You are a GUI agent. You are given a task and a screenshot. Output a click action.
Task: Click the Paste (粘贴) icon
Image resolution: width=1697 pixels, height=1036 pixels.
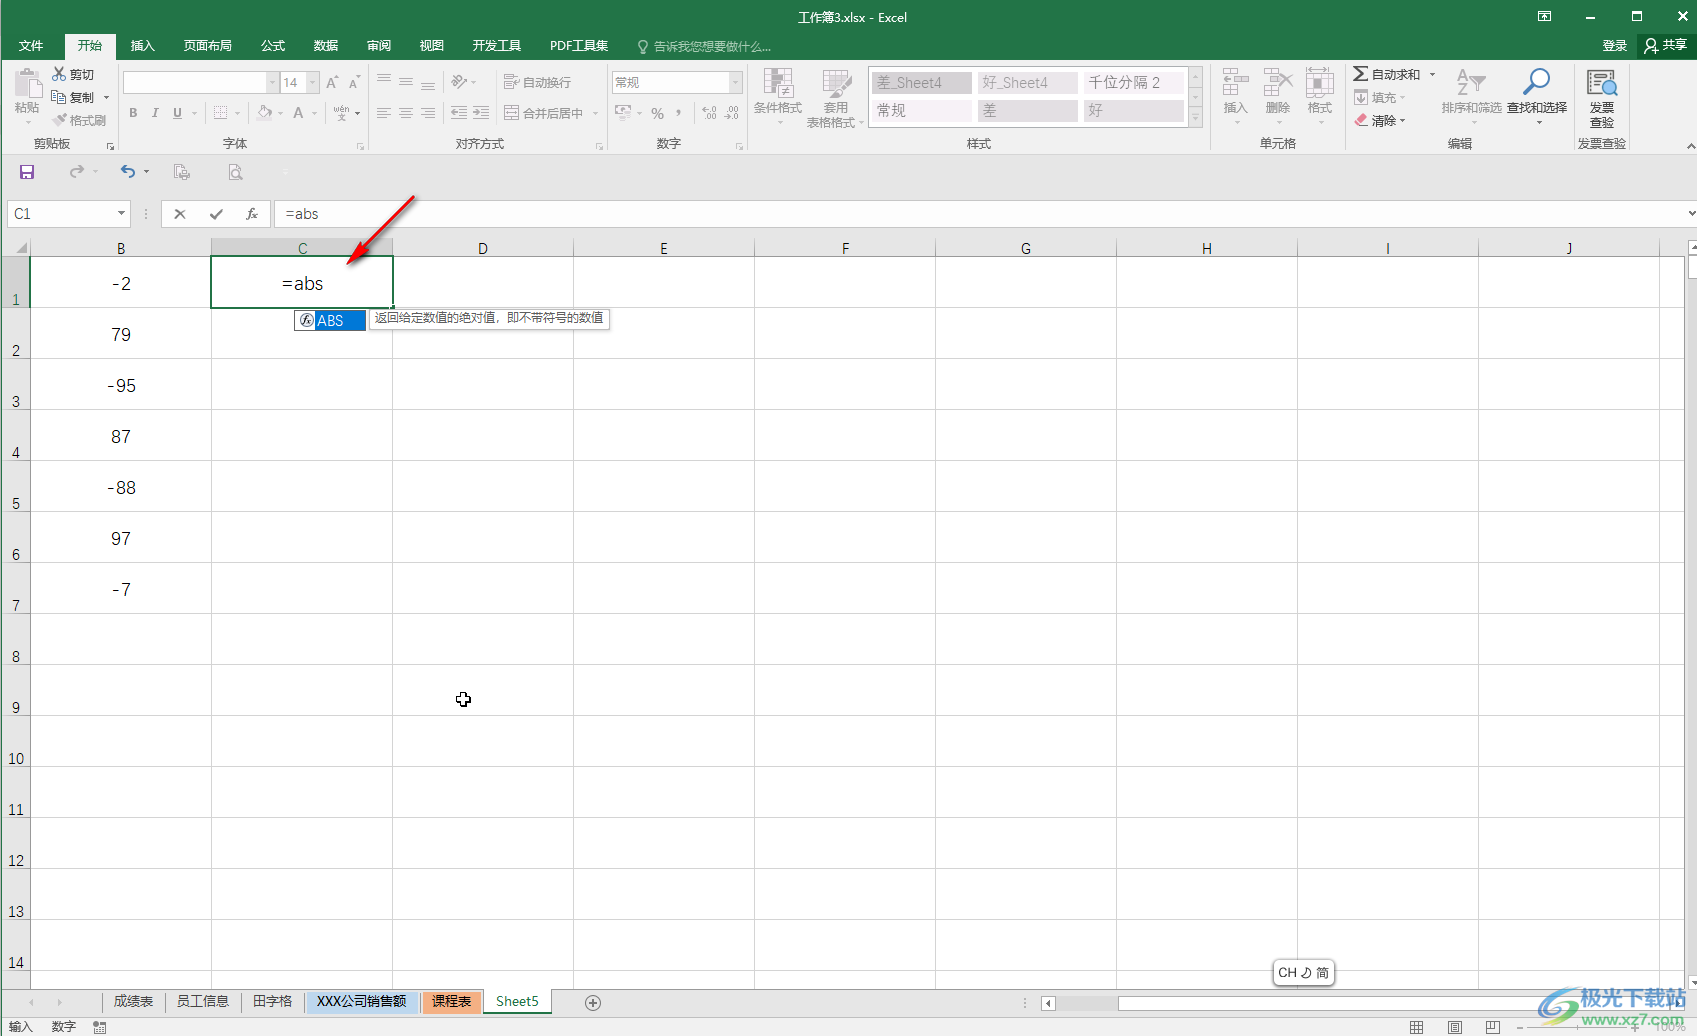pyautogui.click(x=27, y=85)
